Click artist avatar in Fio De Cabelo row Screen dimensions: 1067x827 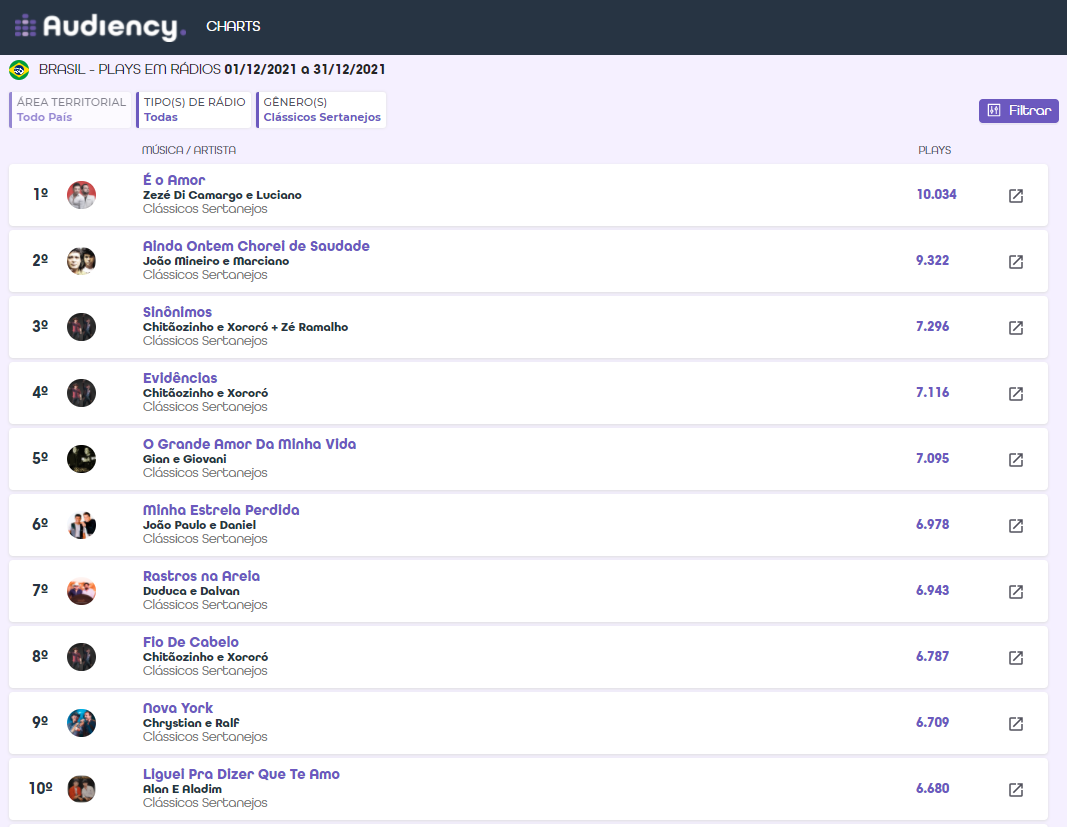[x=81, y=657]
